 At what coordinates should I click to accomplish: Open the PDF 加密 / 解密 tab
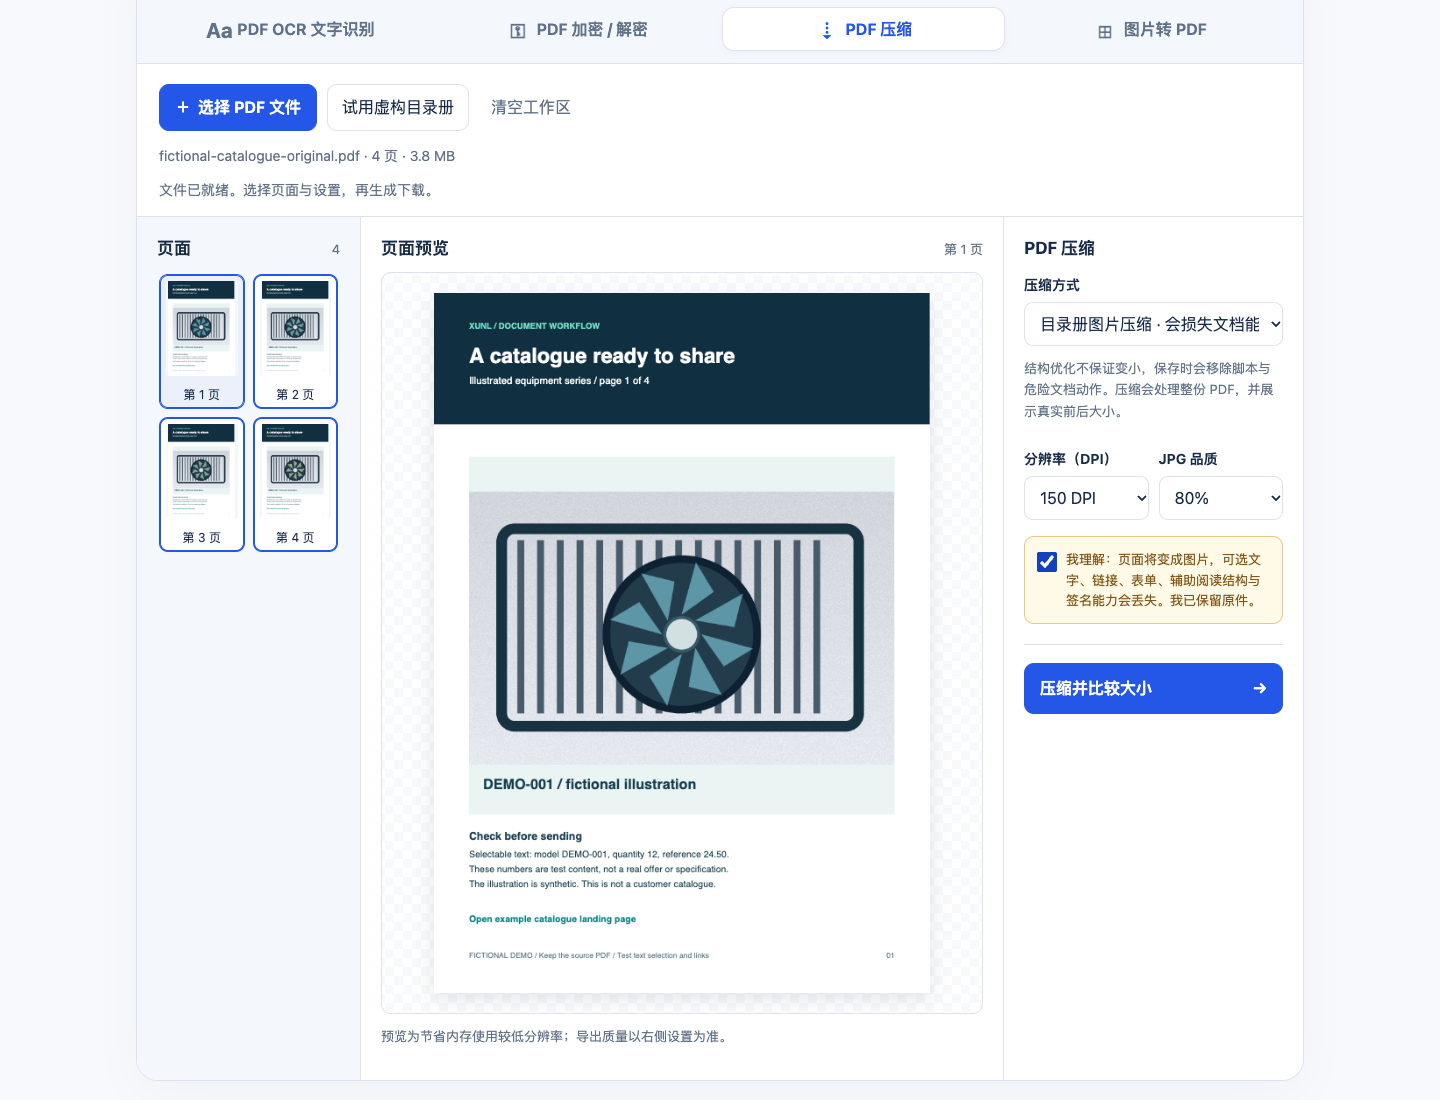point(579,30)
